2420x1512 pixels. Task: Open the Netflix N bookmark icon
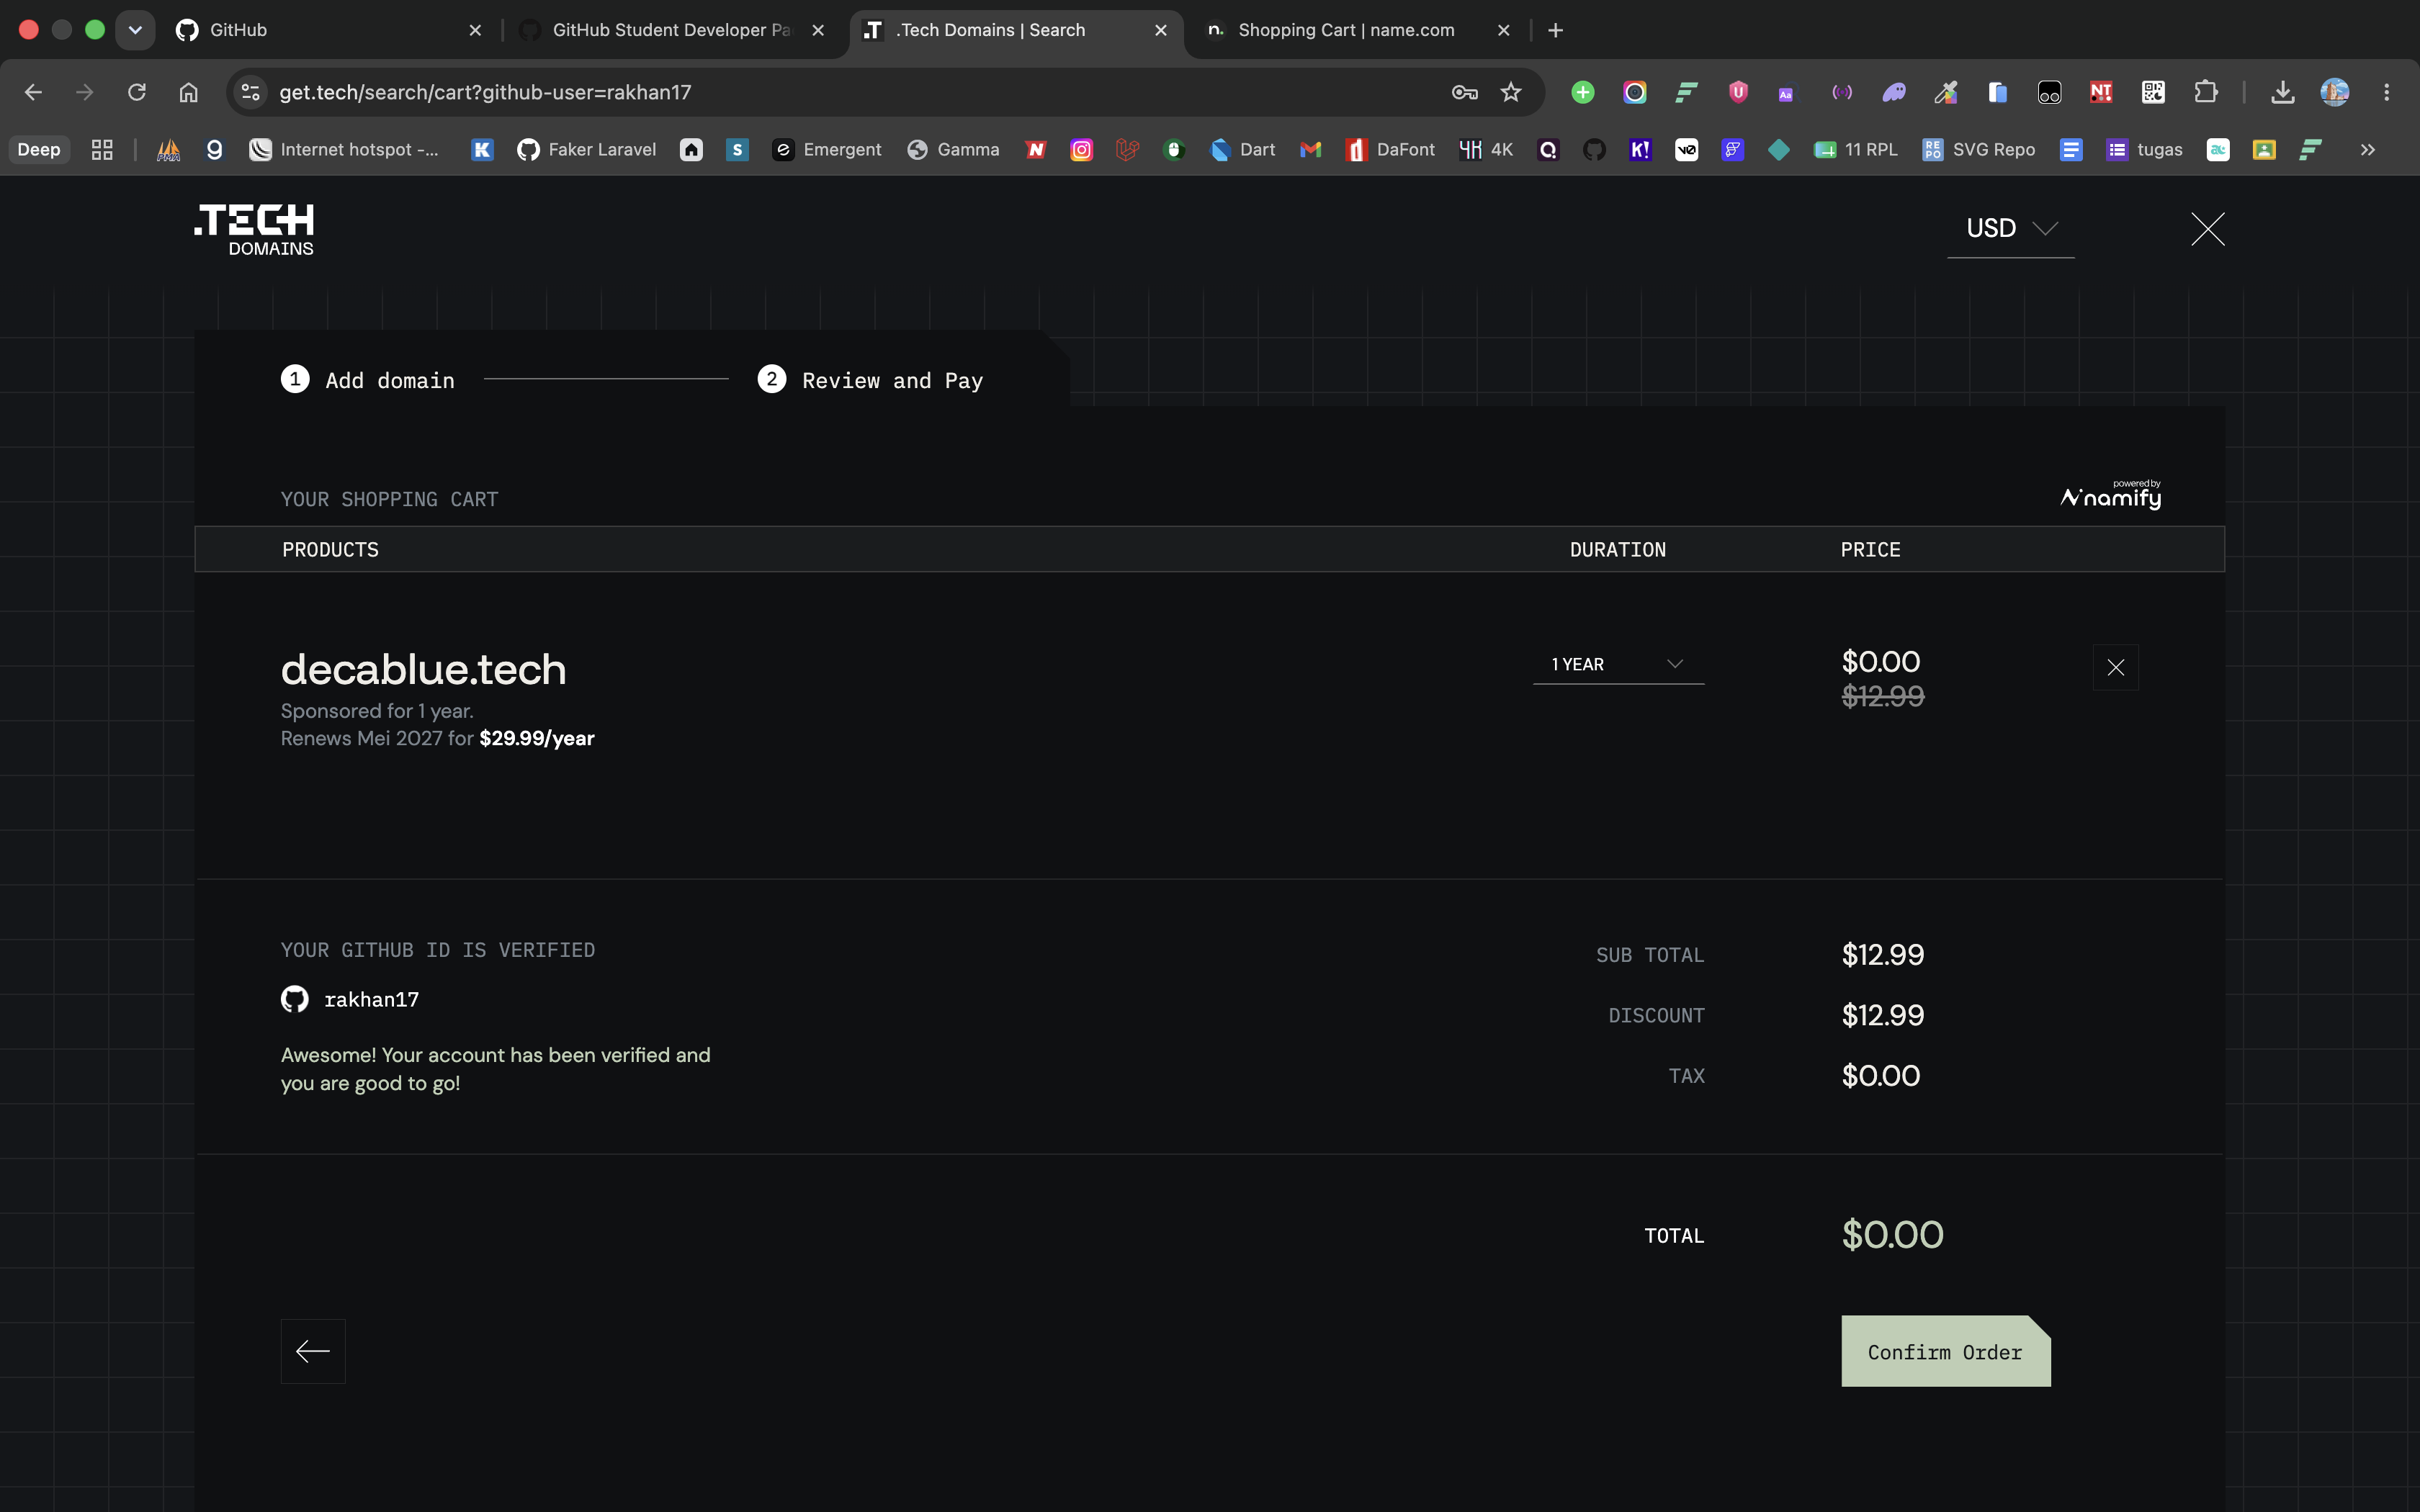1036,149
